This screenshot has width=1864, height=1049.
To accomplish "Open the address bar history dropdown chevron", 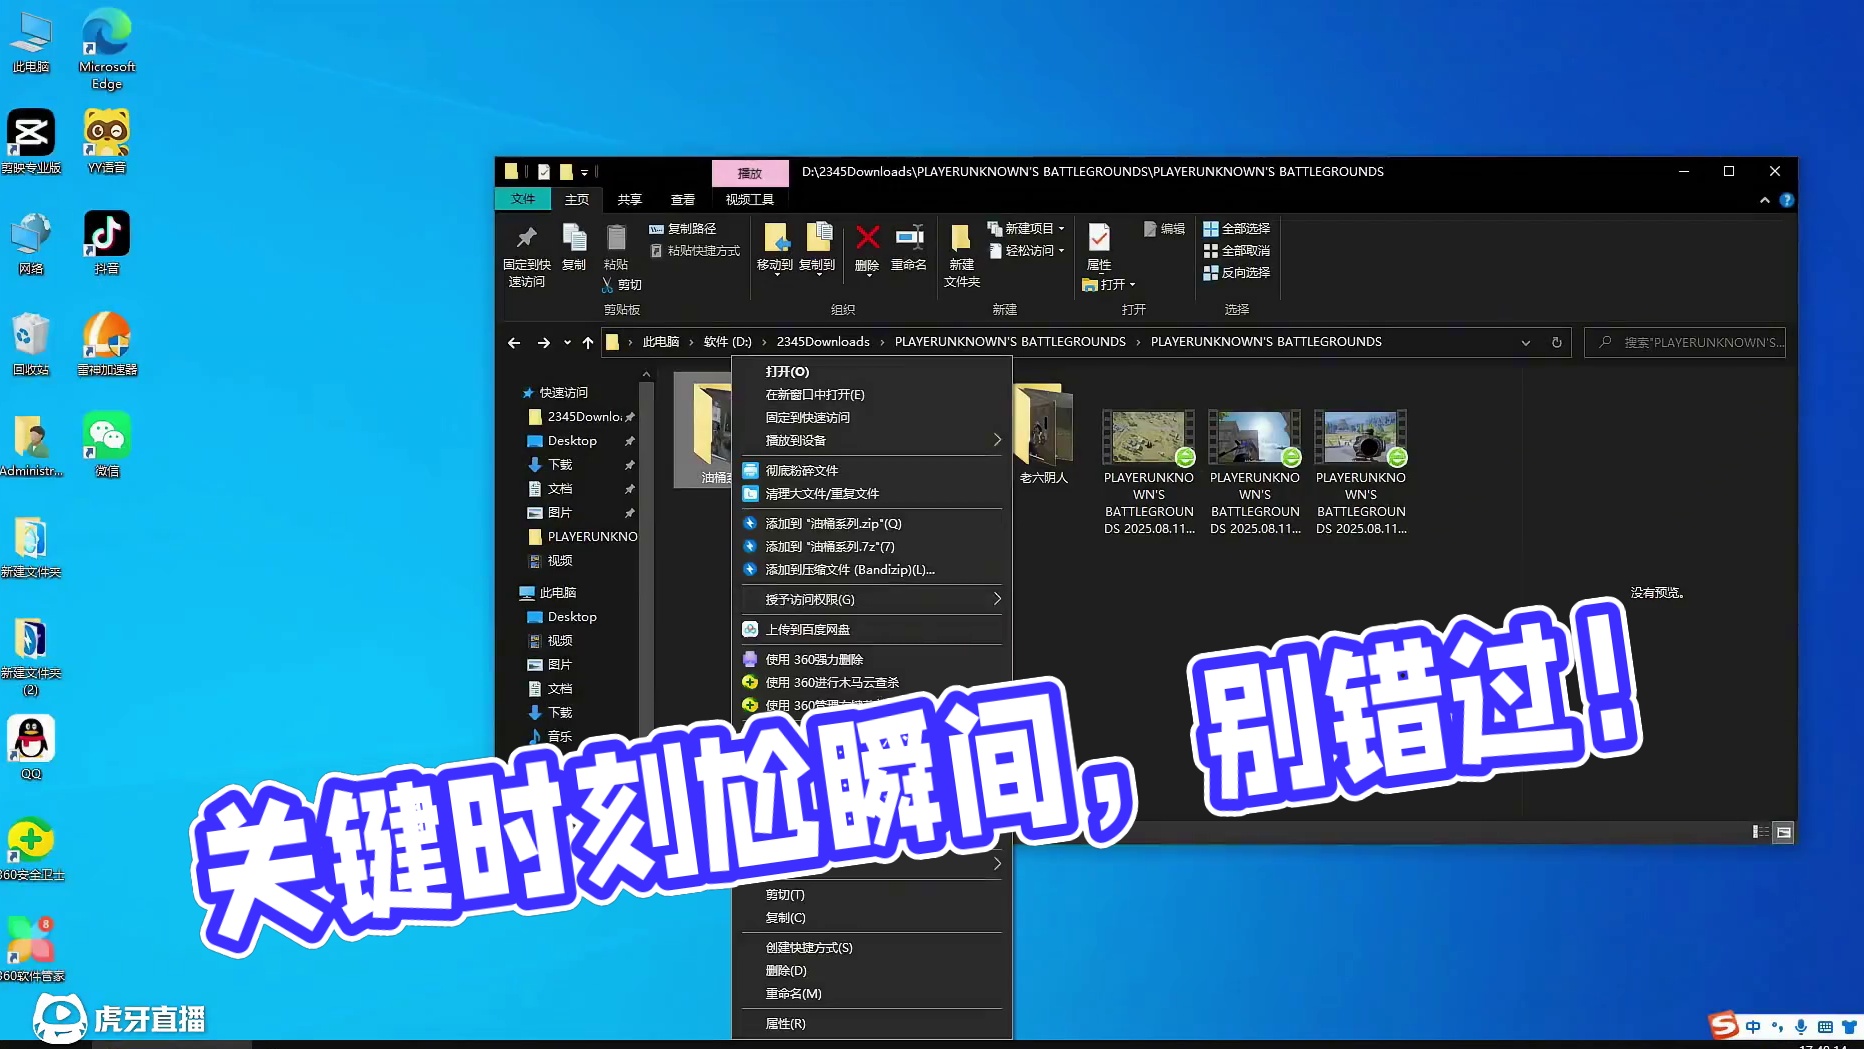I will tap(1525, 342).
